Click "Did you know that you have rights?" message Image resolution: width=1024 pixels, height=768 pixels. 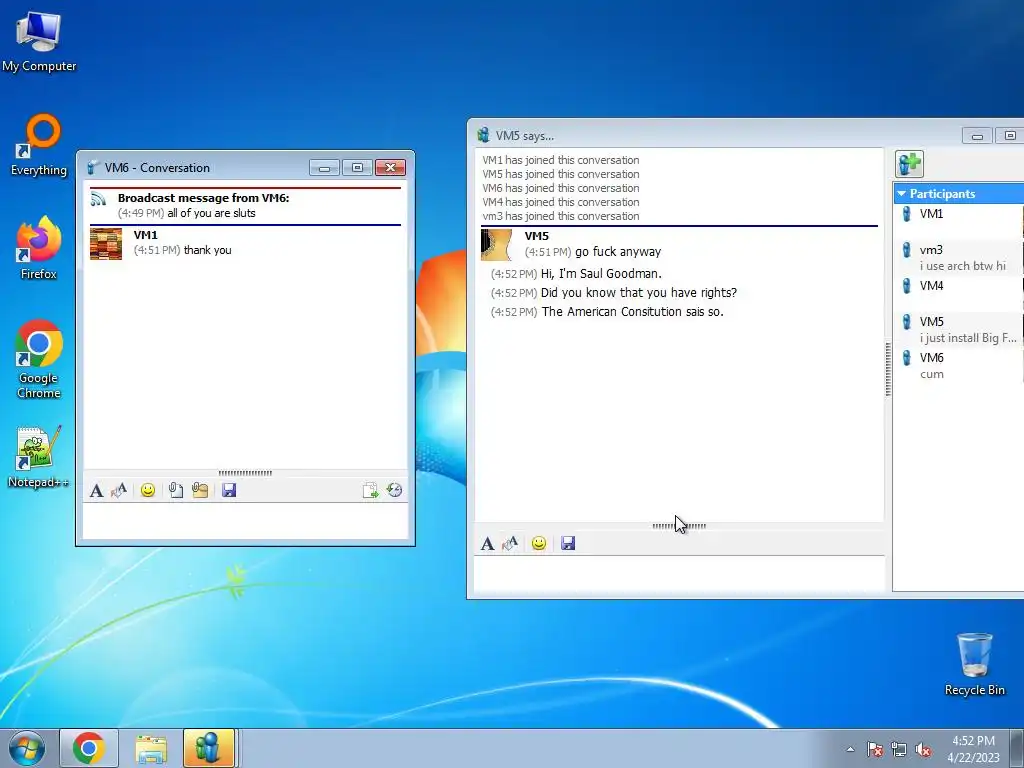click(639, 293)
